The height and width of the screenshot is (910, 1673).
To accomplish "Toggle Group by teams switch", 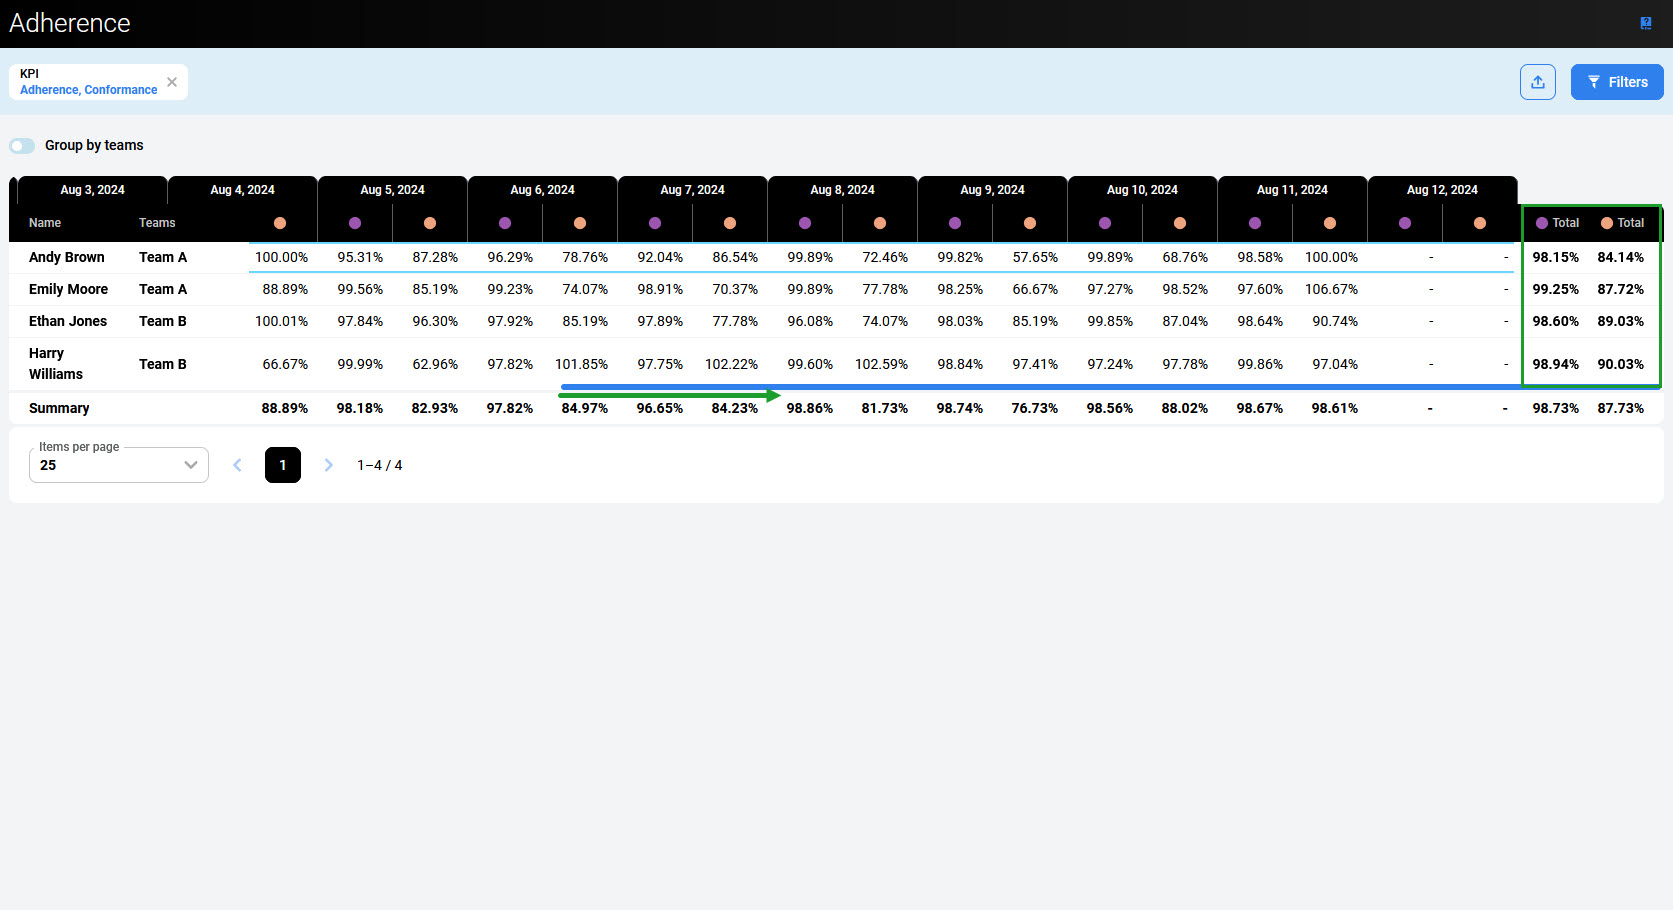I will [x=22, y=146].
